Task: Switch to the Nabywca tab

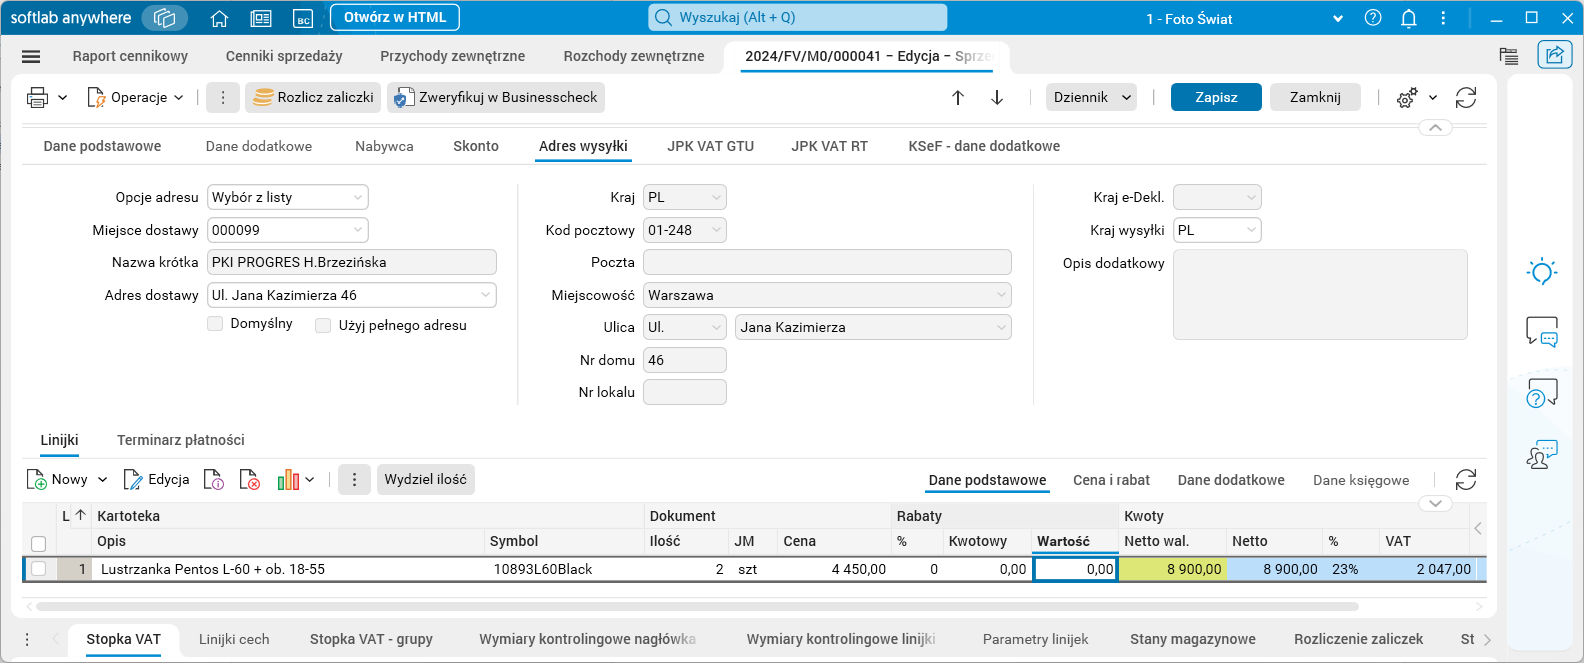Action: (384, 146)
